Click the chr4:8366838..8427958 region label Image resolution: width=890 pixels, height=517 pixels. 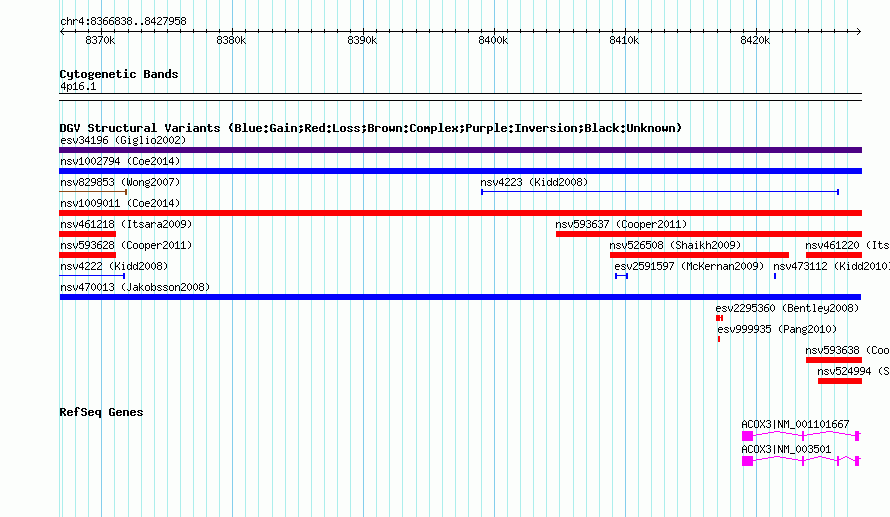coord(123,21)
